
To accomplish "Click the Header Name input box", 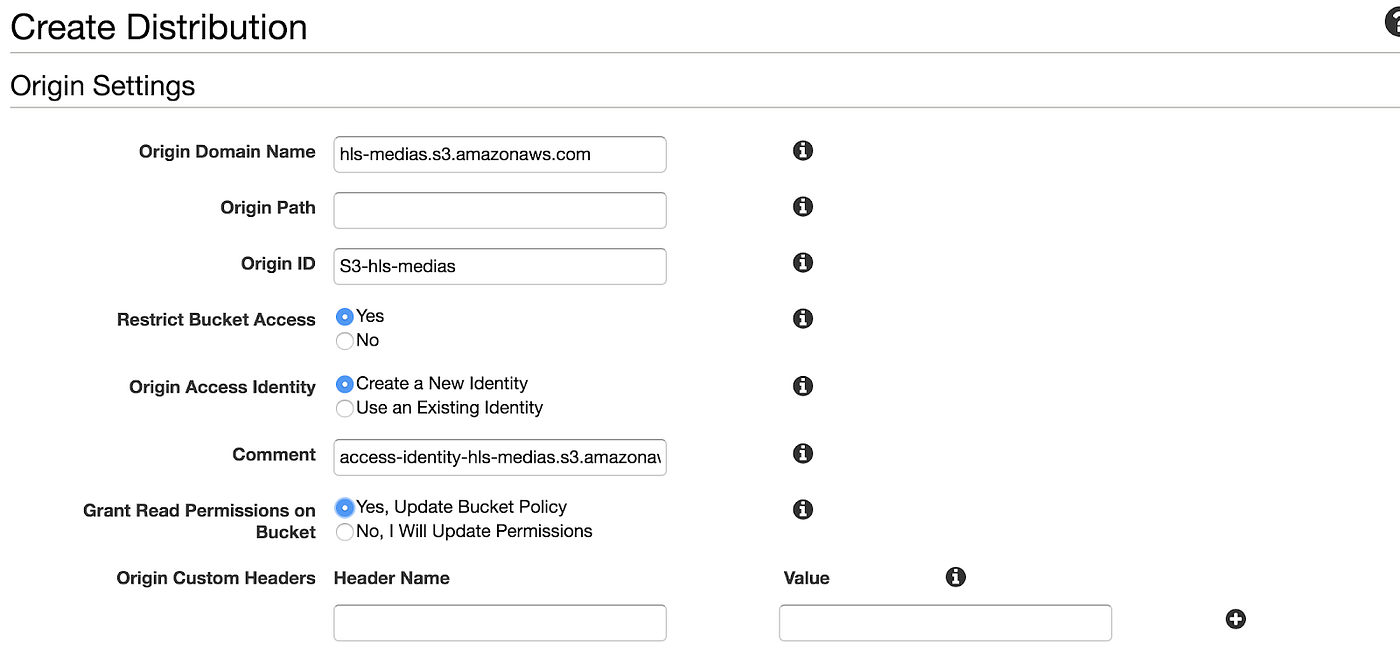I will coord(500,622).
